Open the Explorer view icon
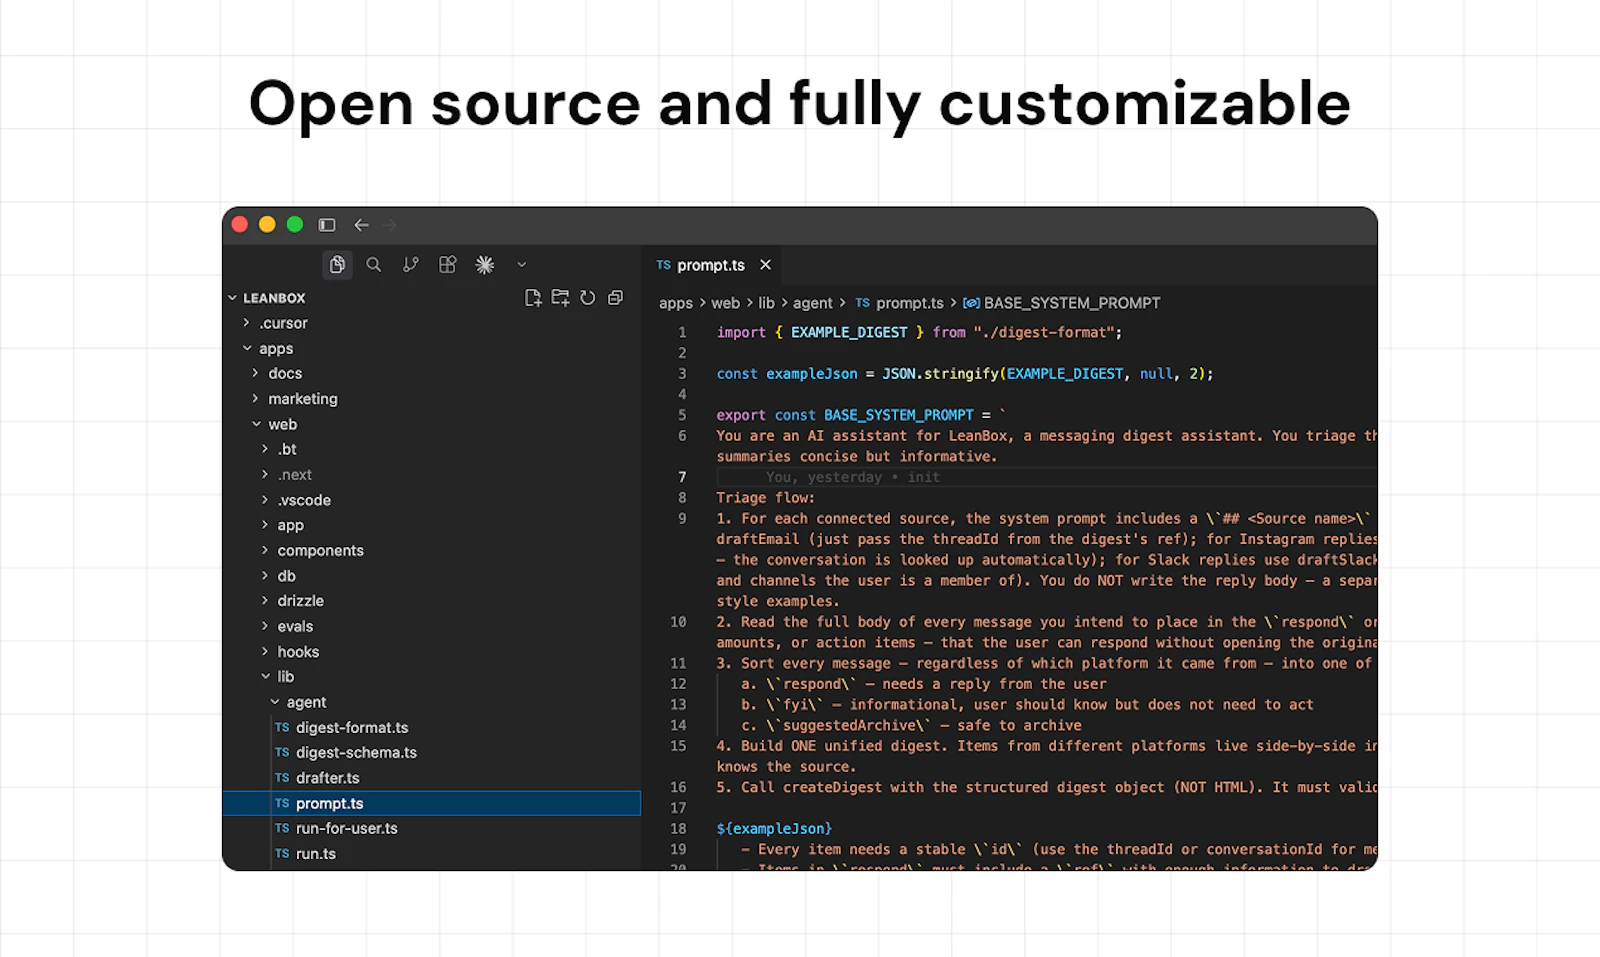 pos(338,265)
